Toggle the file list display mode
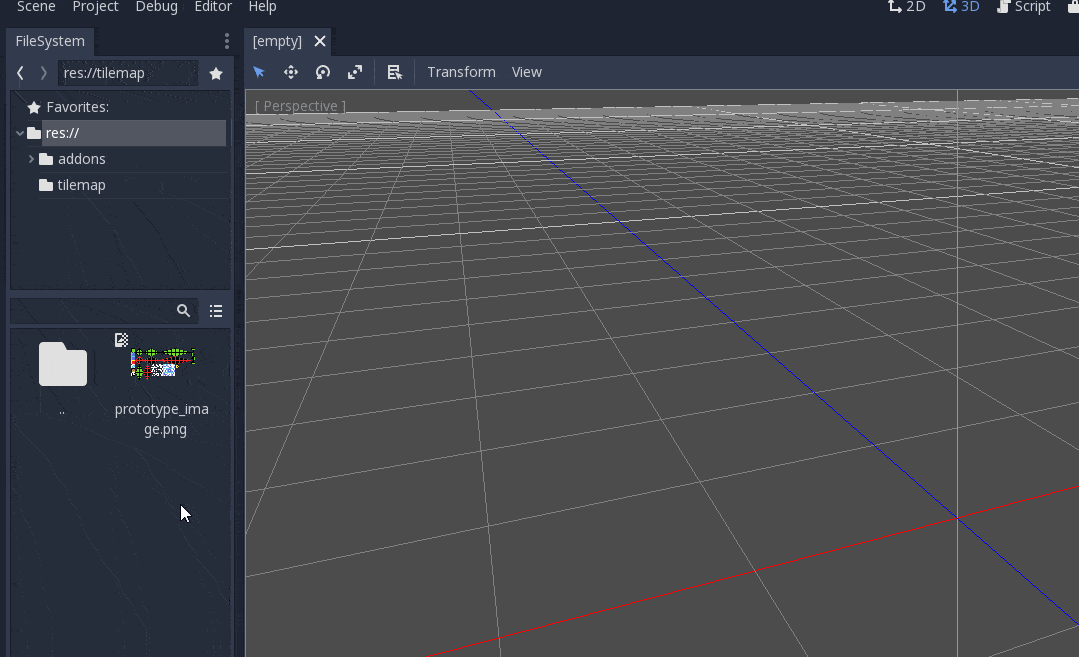Viewport: 1079px width, 657px height. [x=216, y=310]
